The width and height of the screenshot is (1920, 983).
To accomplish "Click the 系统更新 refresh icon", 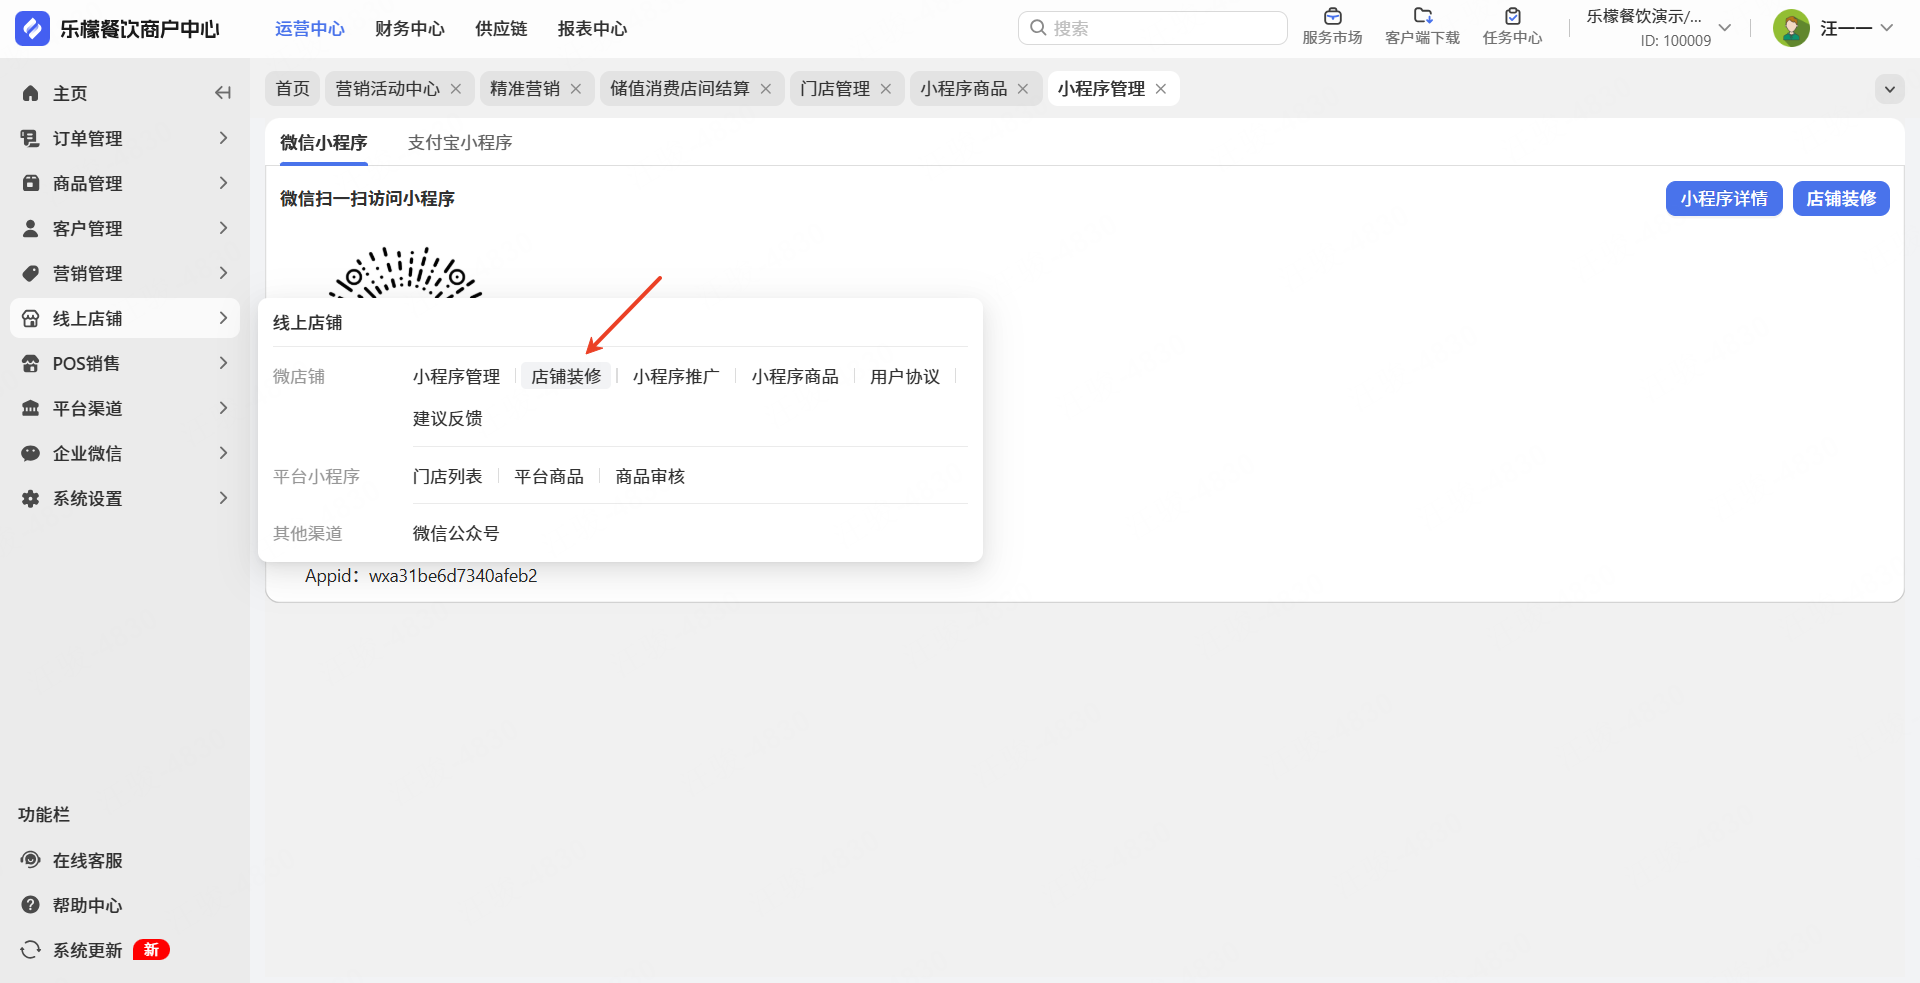I will [x=31, y=950].
